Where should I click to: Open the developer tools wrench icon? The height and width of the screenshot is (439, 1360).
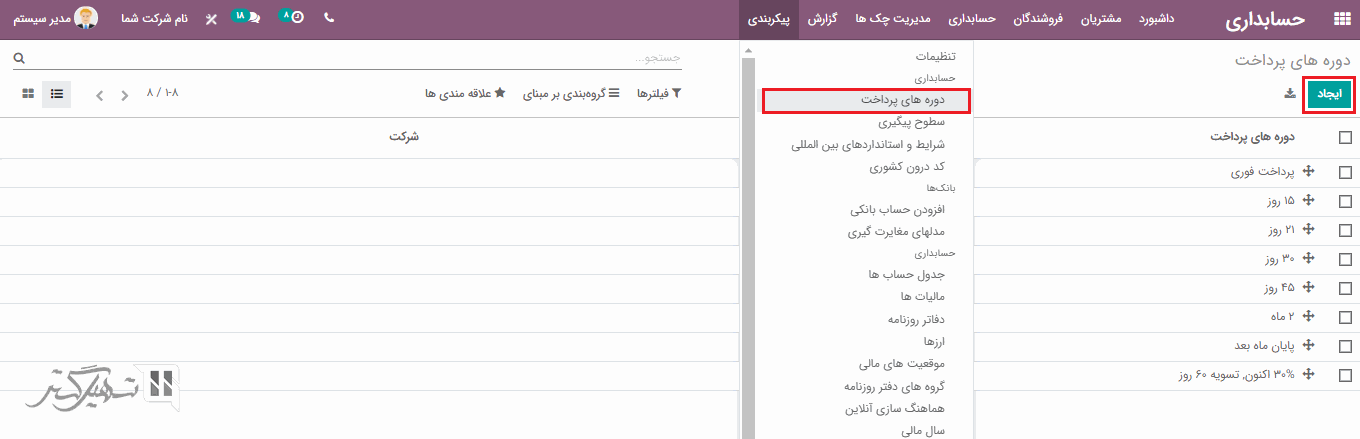211,19
